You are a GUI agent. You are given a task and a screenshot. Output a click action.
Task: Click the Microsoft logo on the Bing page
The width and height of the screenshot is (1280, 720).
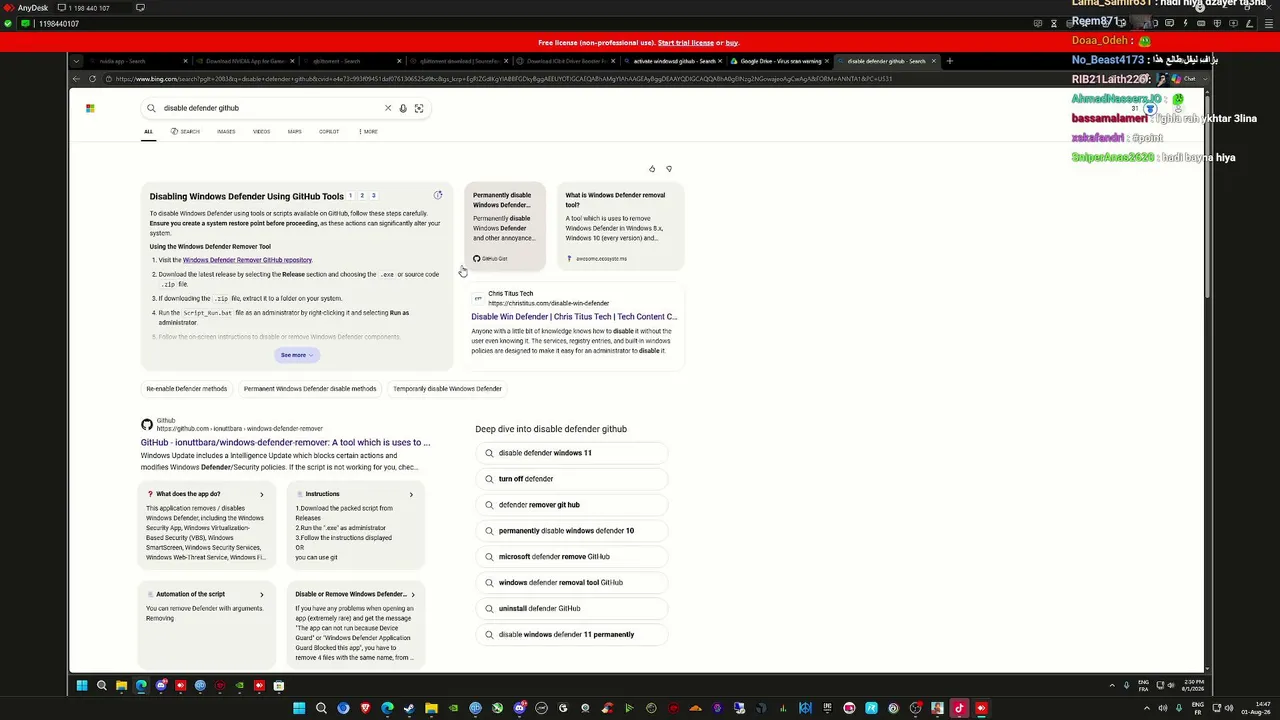(x=90, y=108)
